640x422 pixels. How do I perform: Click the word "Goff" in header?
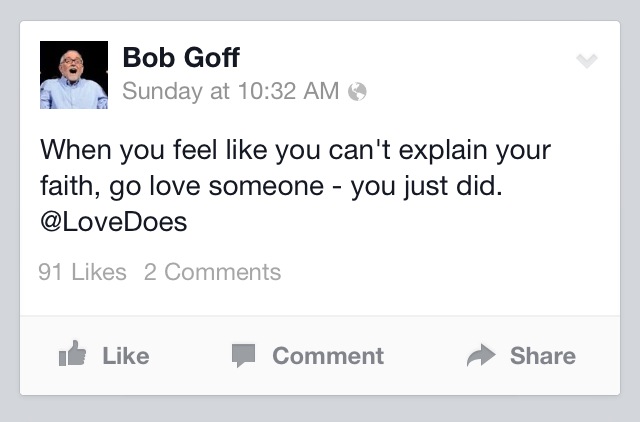pyautogui.click(x=210, y=58)
